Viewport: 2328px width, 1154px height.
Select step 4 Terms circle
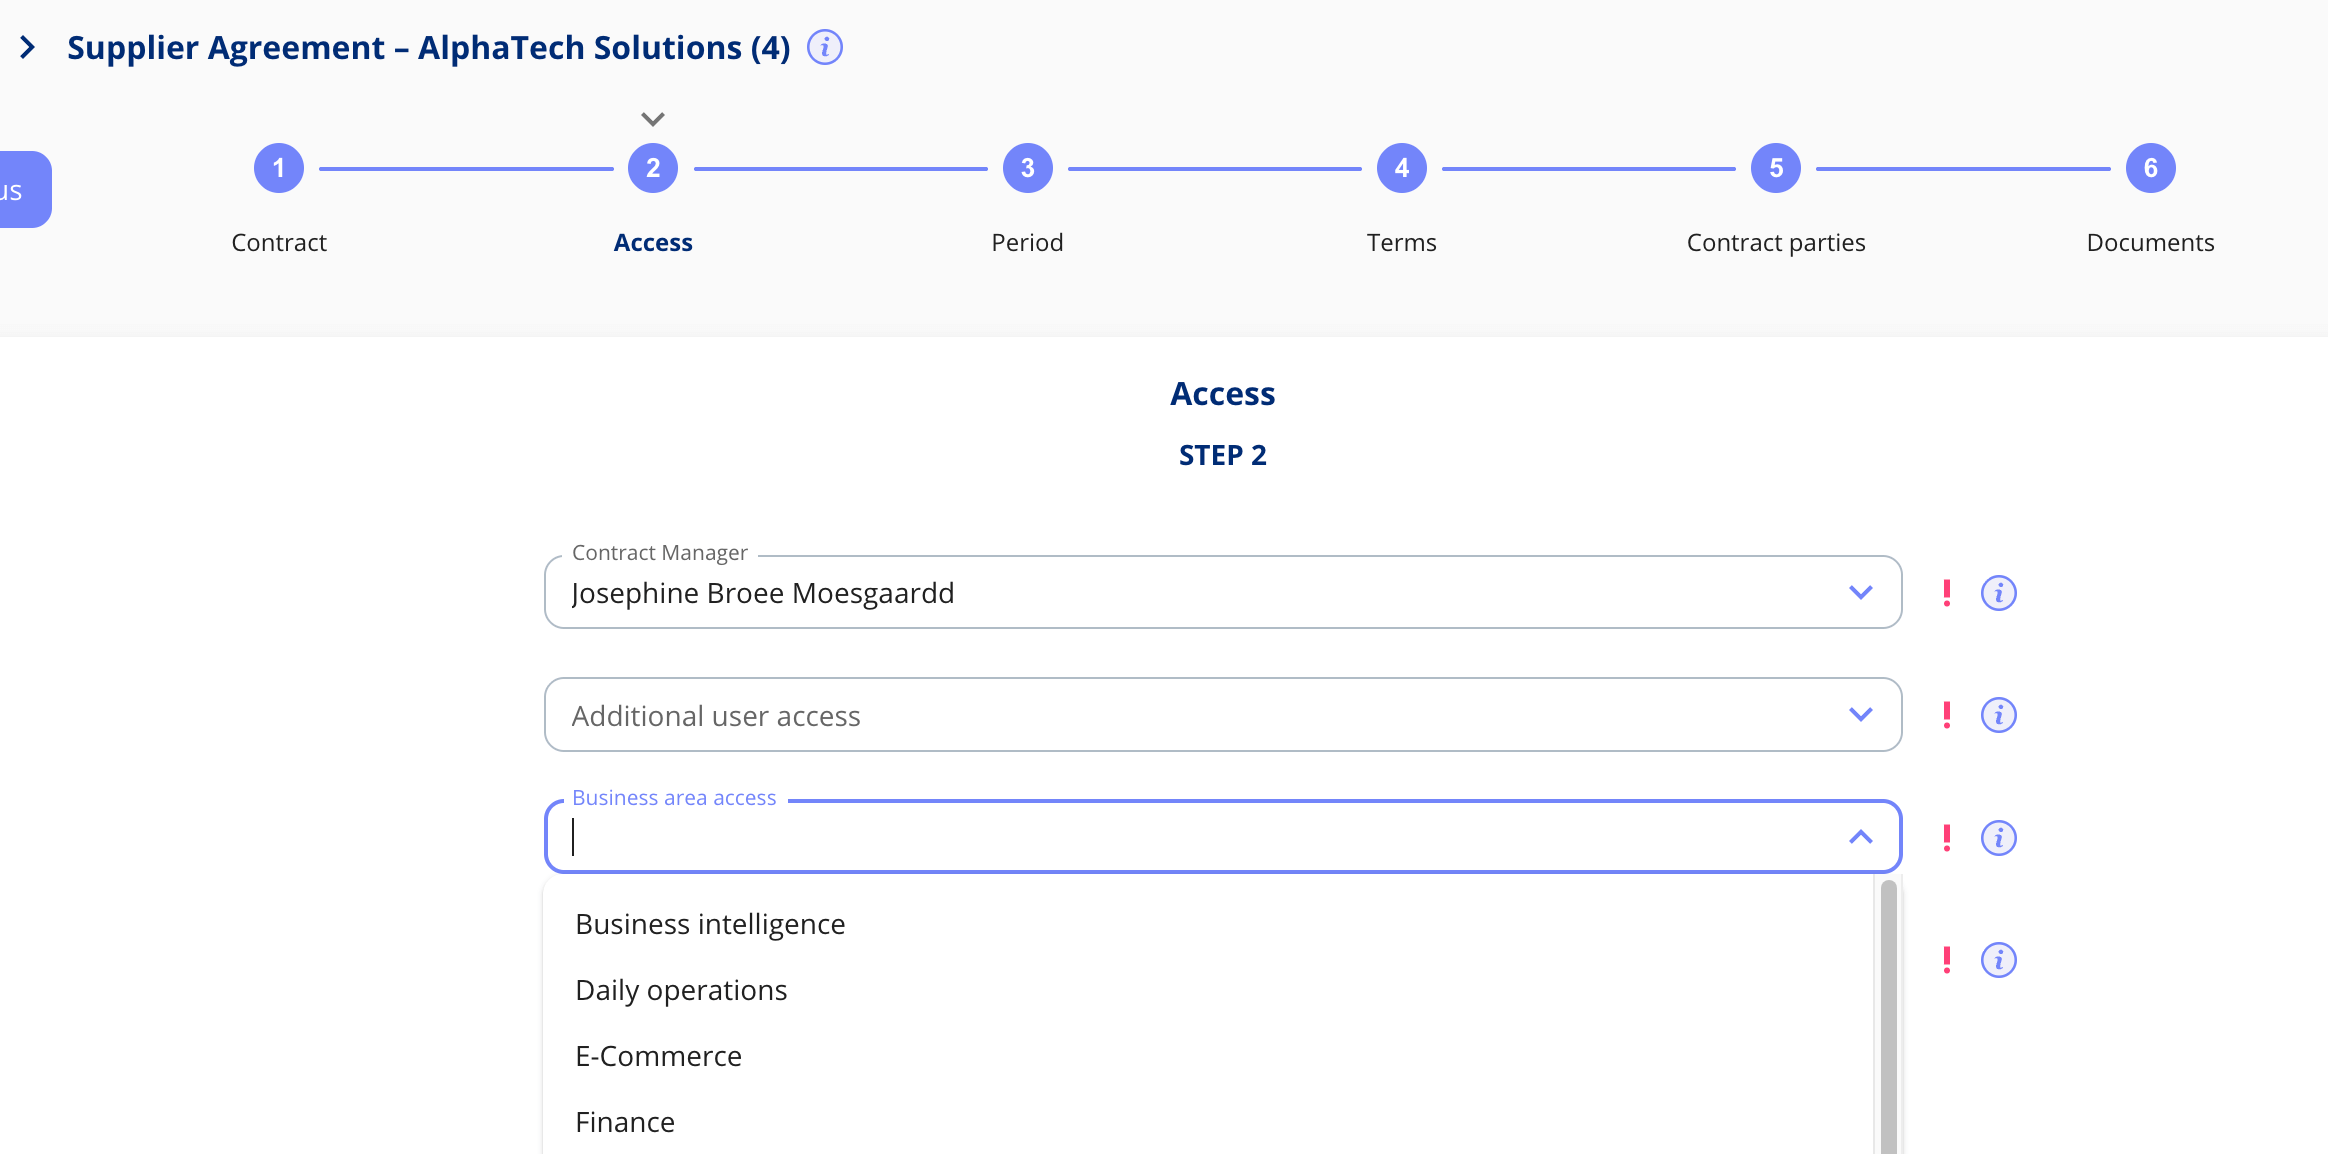pyautogui.click(x=1401, y=167)
